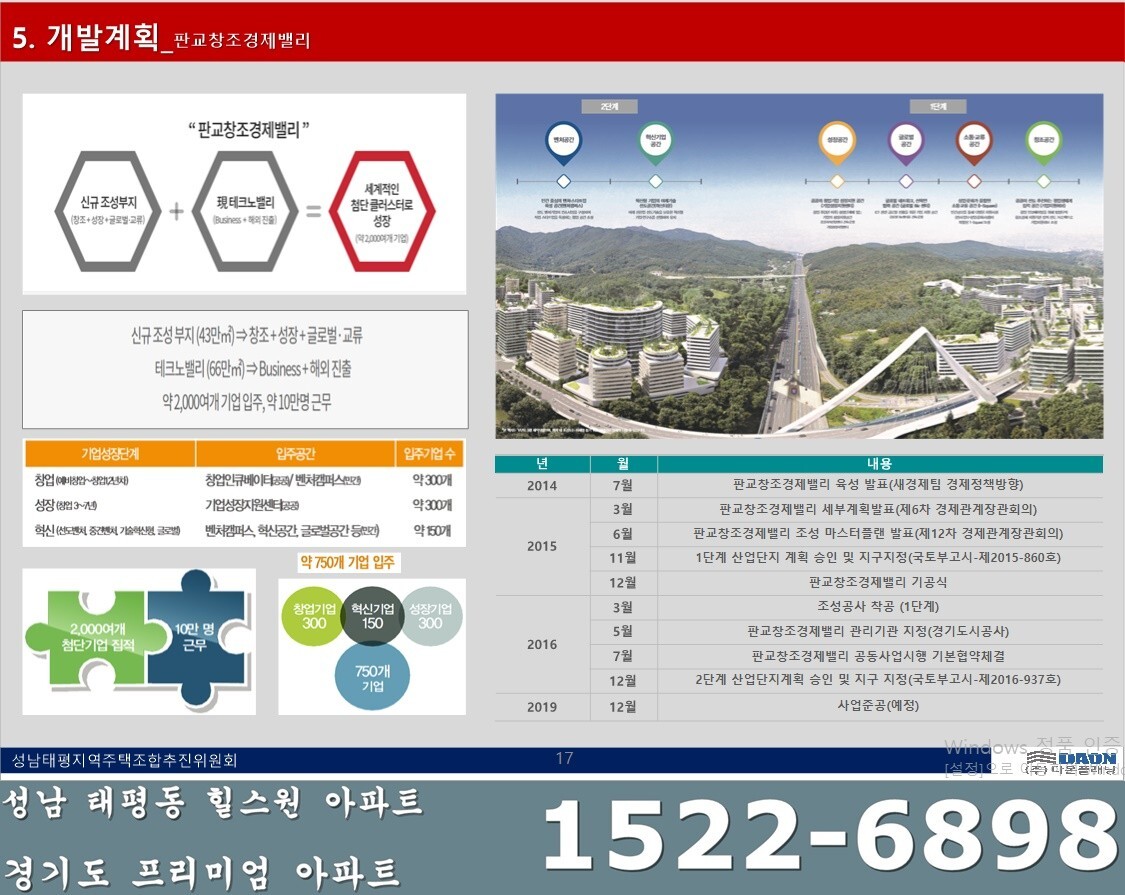This screenshot has height=895, width=1125.
Task: Click the subtitle 판교창조경제밸리 in the red header
Action: tap(242, 39)
